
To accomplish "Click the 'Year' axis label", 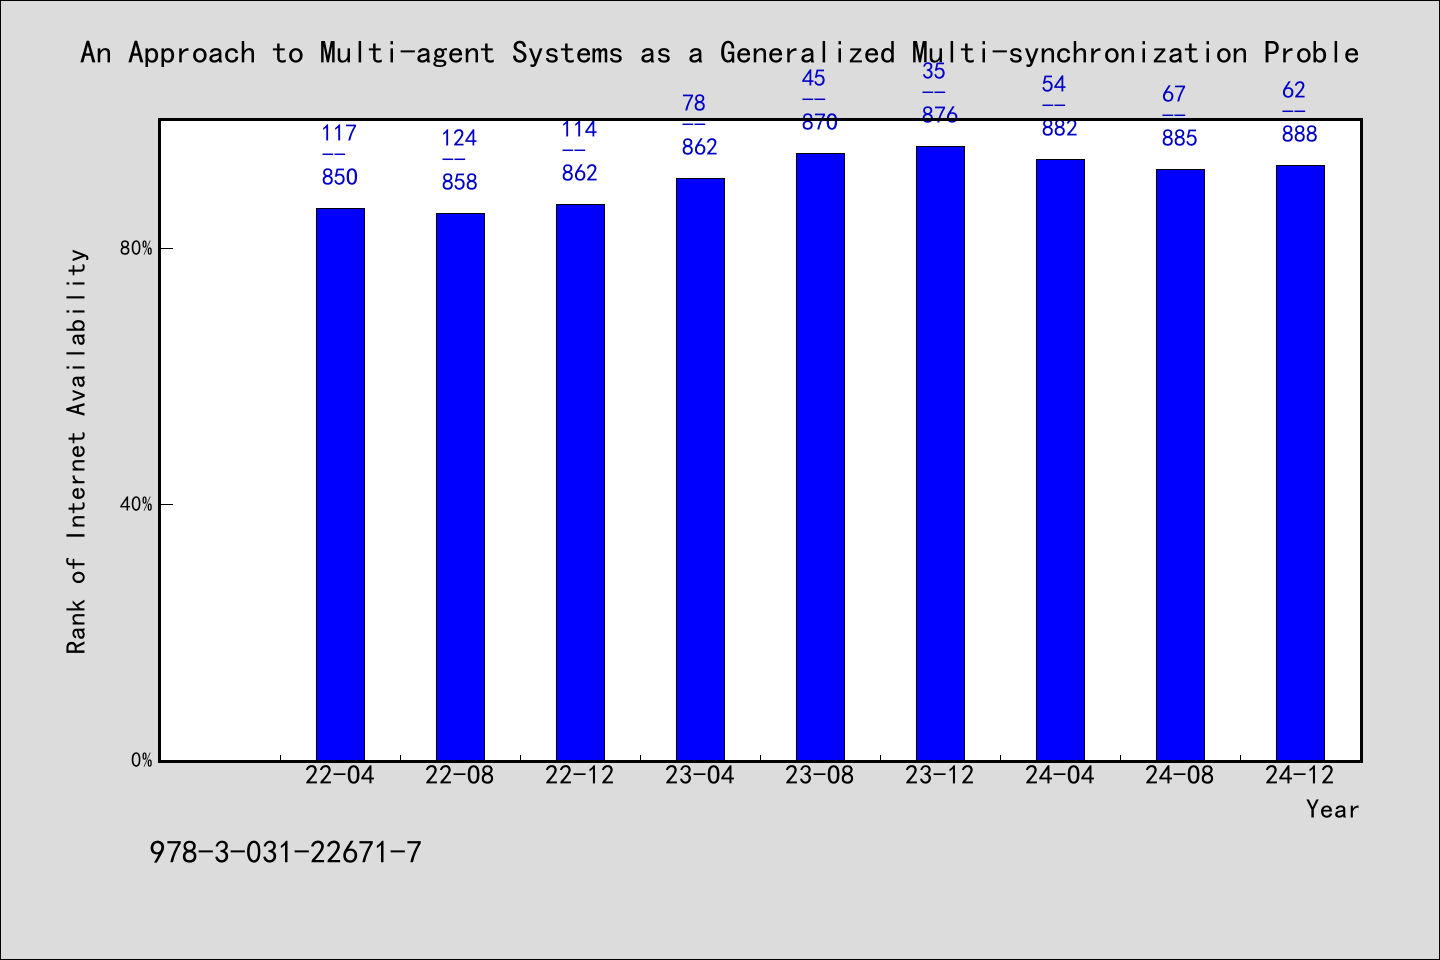I will coord(1332,809).
